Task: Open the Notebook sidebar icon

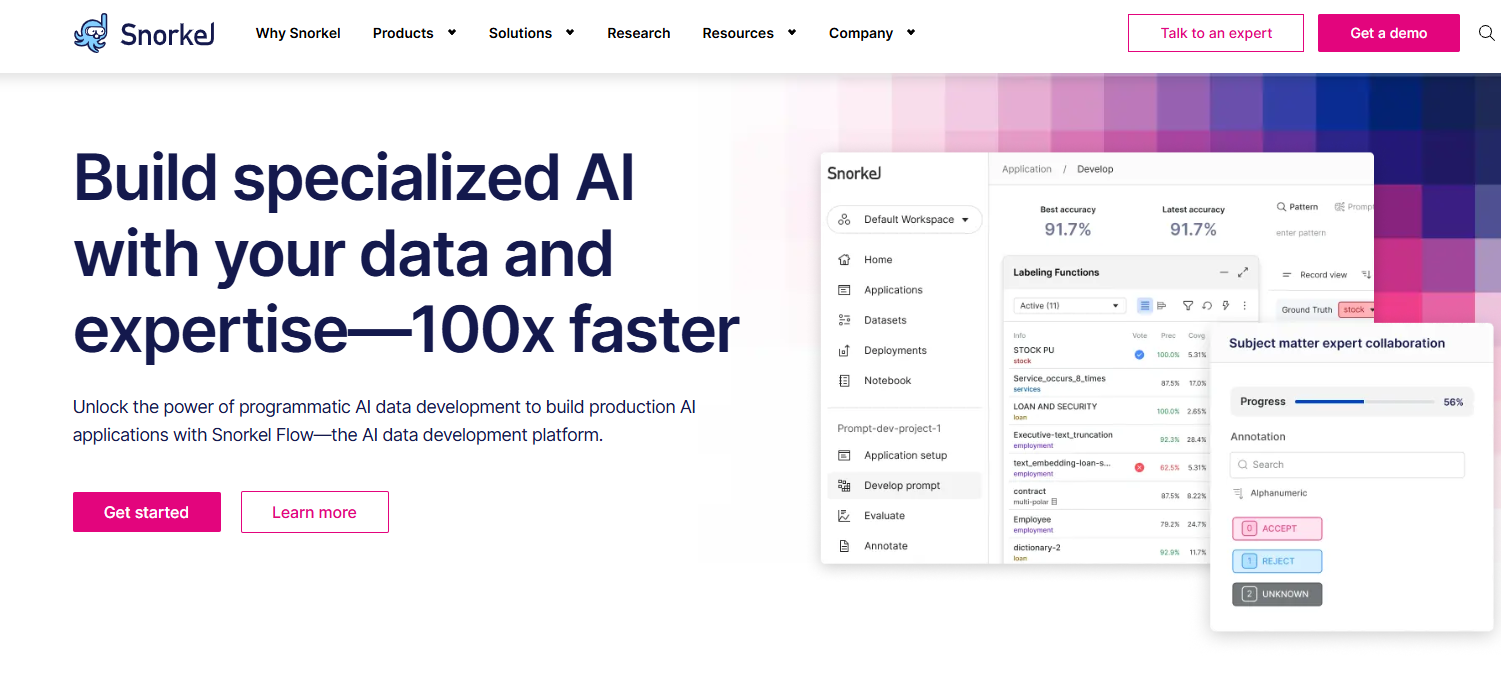Action: tap(844, 381)
